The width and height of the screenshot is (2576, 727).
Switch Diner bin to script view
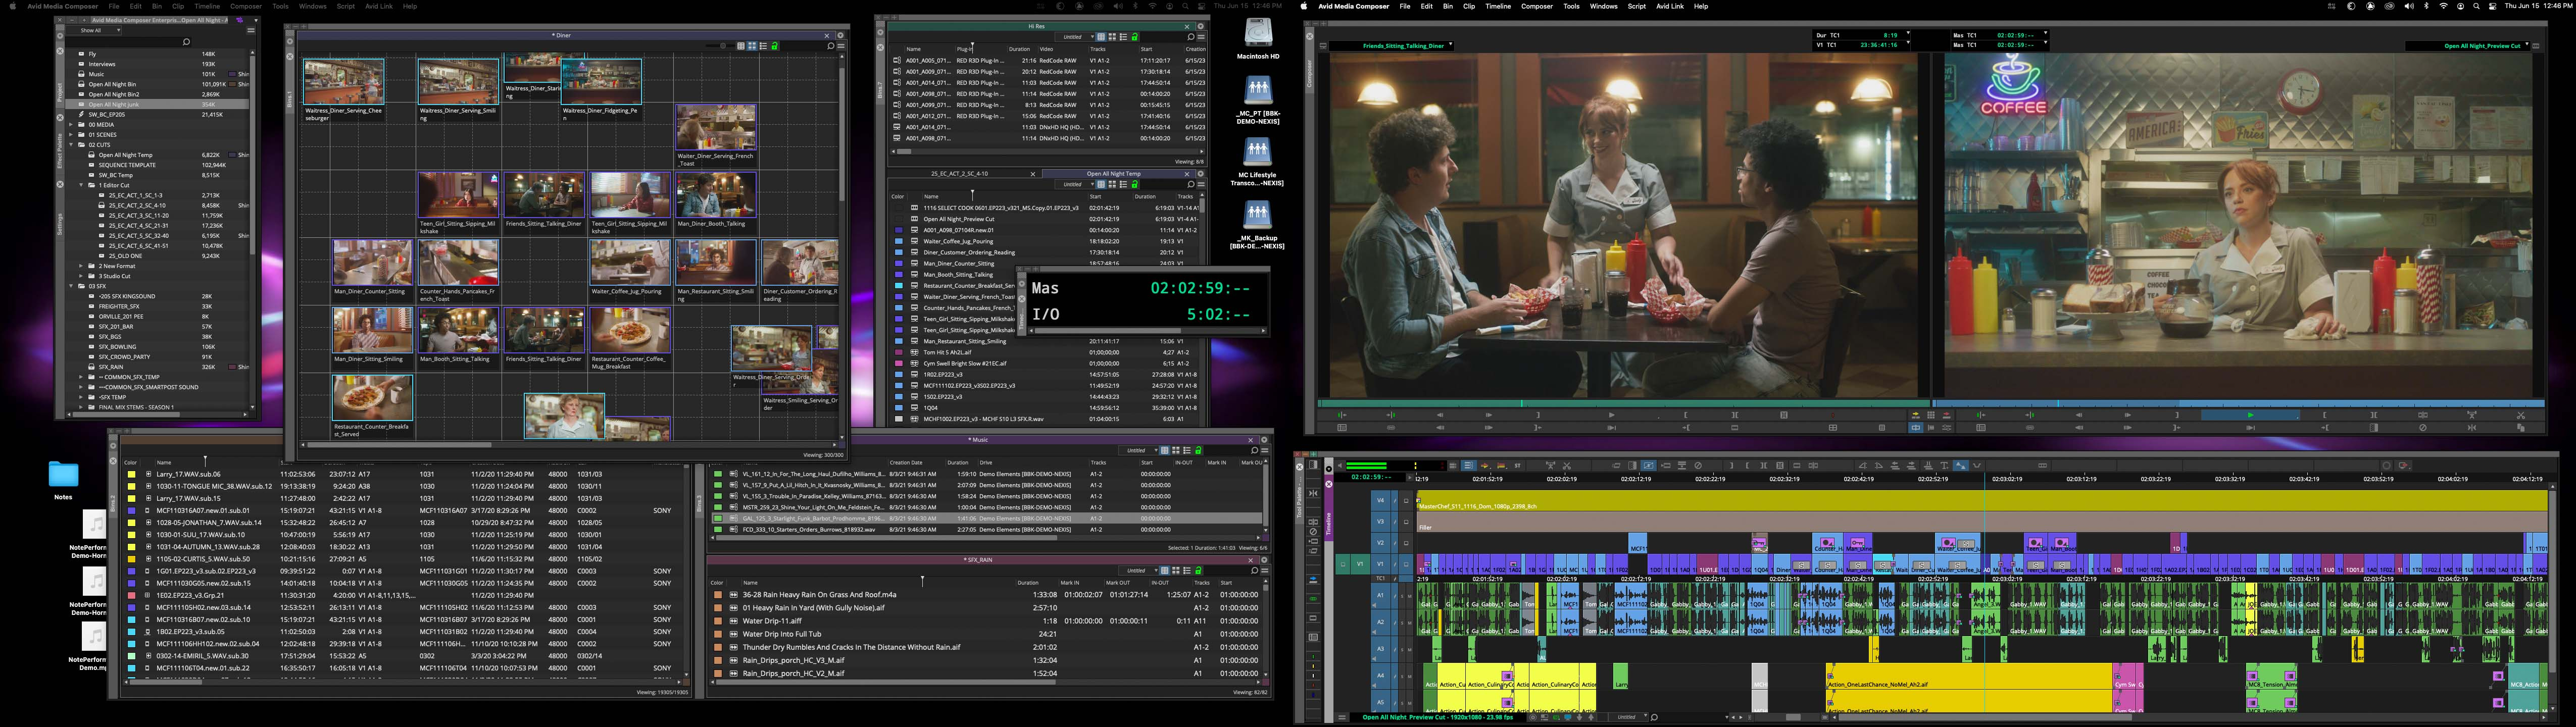[x=764, y=46]
